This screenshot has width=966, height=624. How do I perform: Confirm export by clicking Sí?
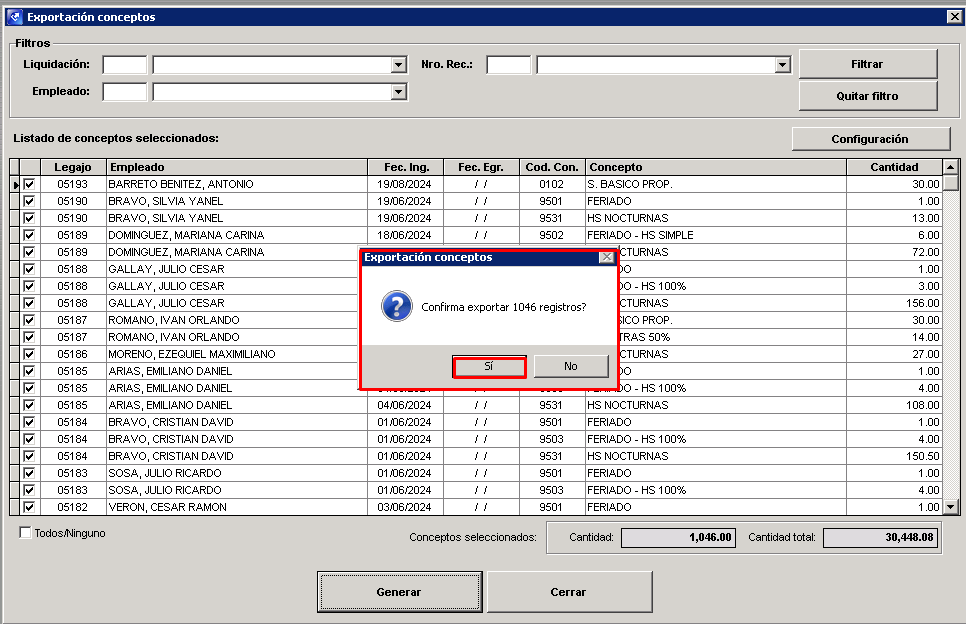tap(489, 367)
